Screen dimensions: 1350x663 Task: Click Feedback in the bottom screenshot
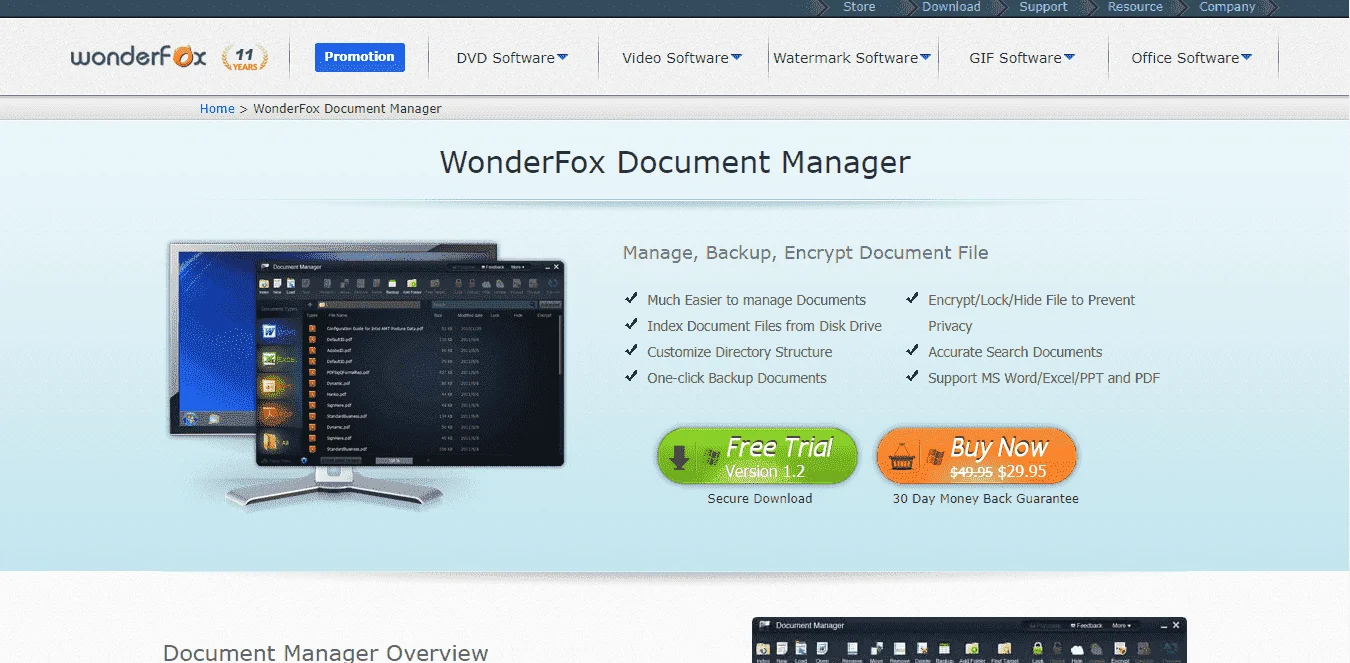pyautogui.click(x=1086, y=625)
